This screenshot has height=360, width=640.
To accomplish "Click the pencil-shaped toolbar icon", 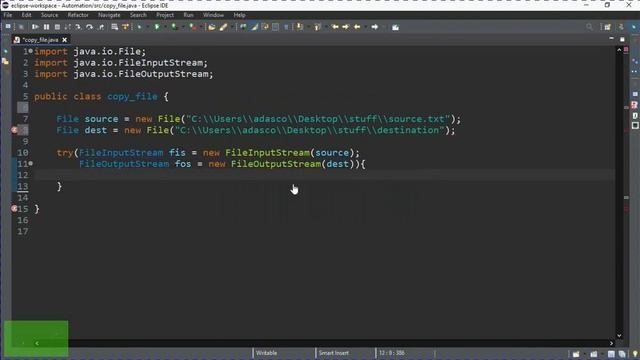I will (x=223, y=27).
